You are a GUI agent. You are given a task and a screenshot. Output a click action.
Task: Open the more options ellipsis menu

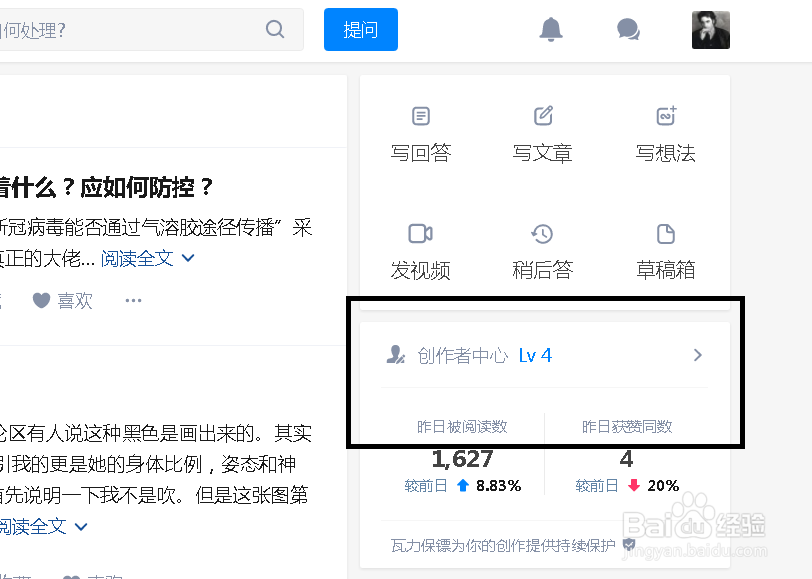click(133, 300)
